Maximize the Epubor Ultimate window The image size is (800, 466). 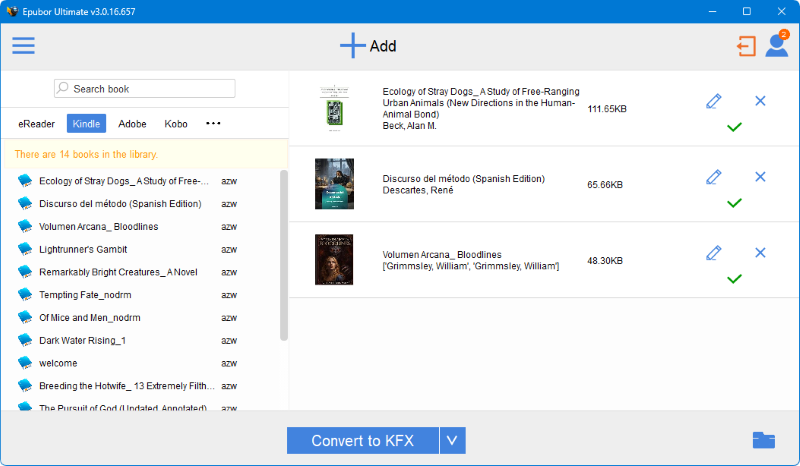[746, 11]
